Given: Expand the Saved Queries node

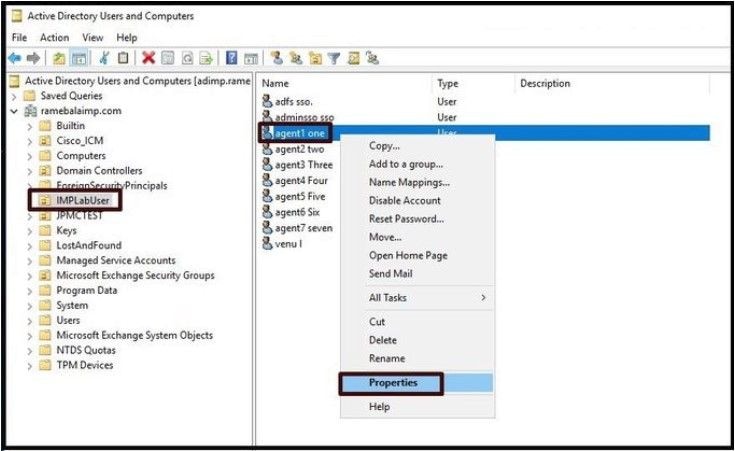Looking at the screenshot, I should click(14, 97).
